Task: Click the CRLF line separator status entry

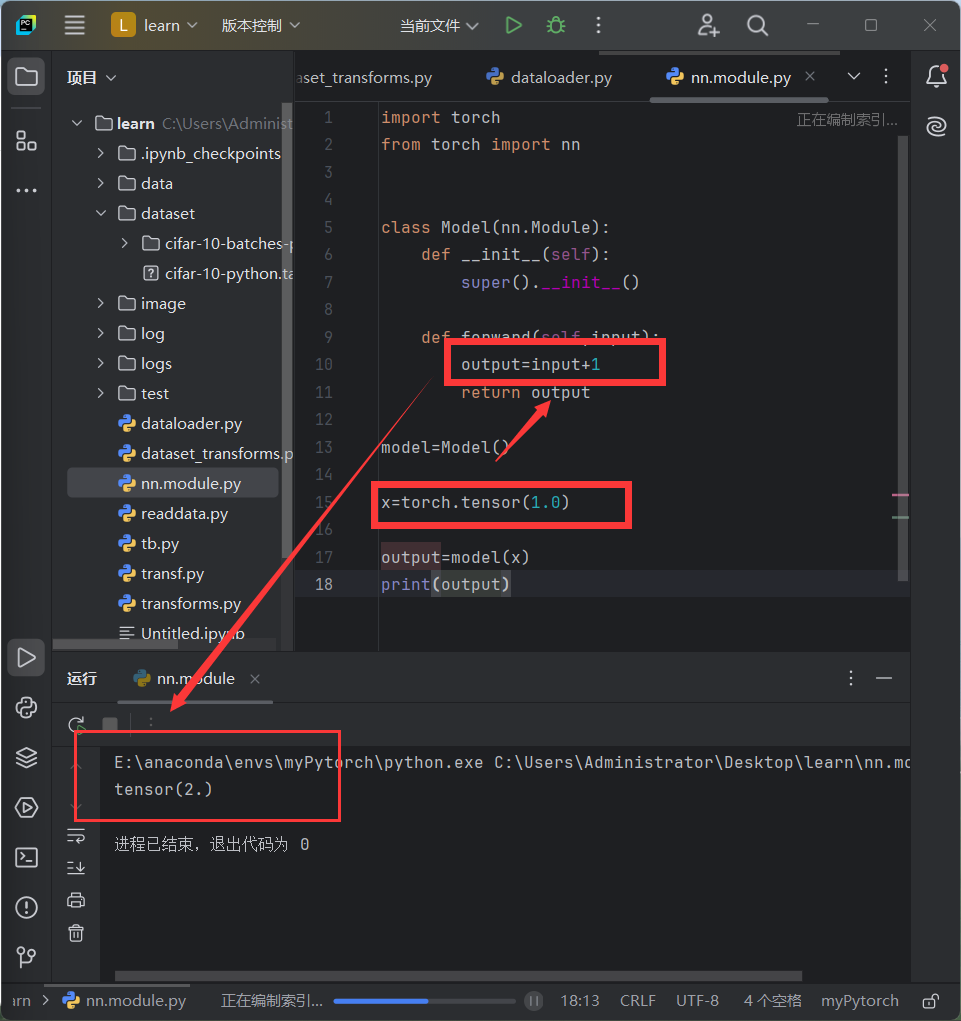Action: (637, 1001)
